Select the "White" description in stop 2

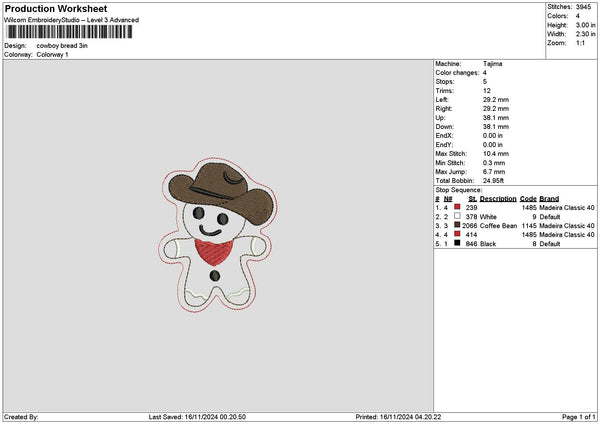pyautogui.click(x=488, y=217)
